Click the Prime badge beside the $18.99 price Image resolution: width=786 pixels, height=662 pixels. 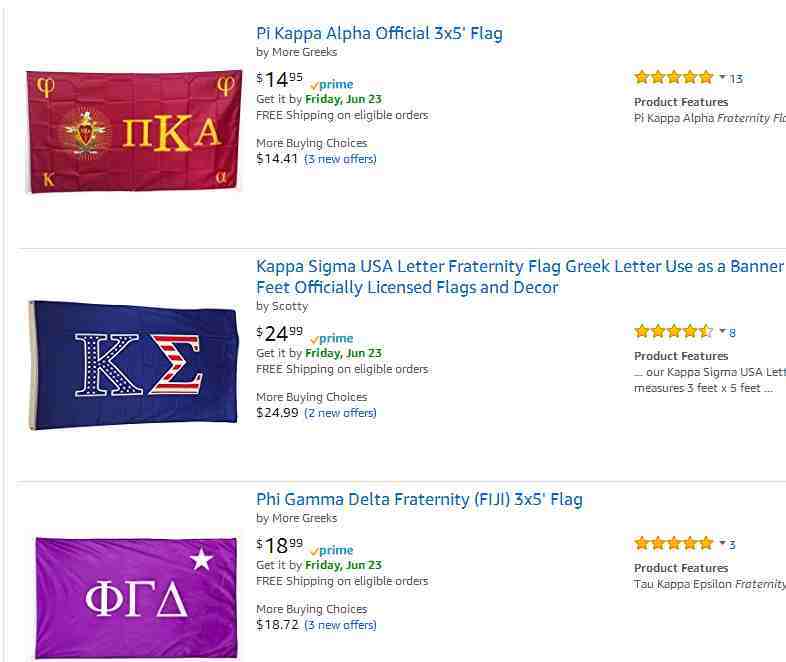(332, 550)
